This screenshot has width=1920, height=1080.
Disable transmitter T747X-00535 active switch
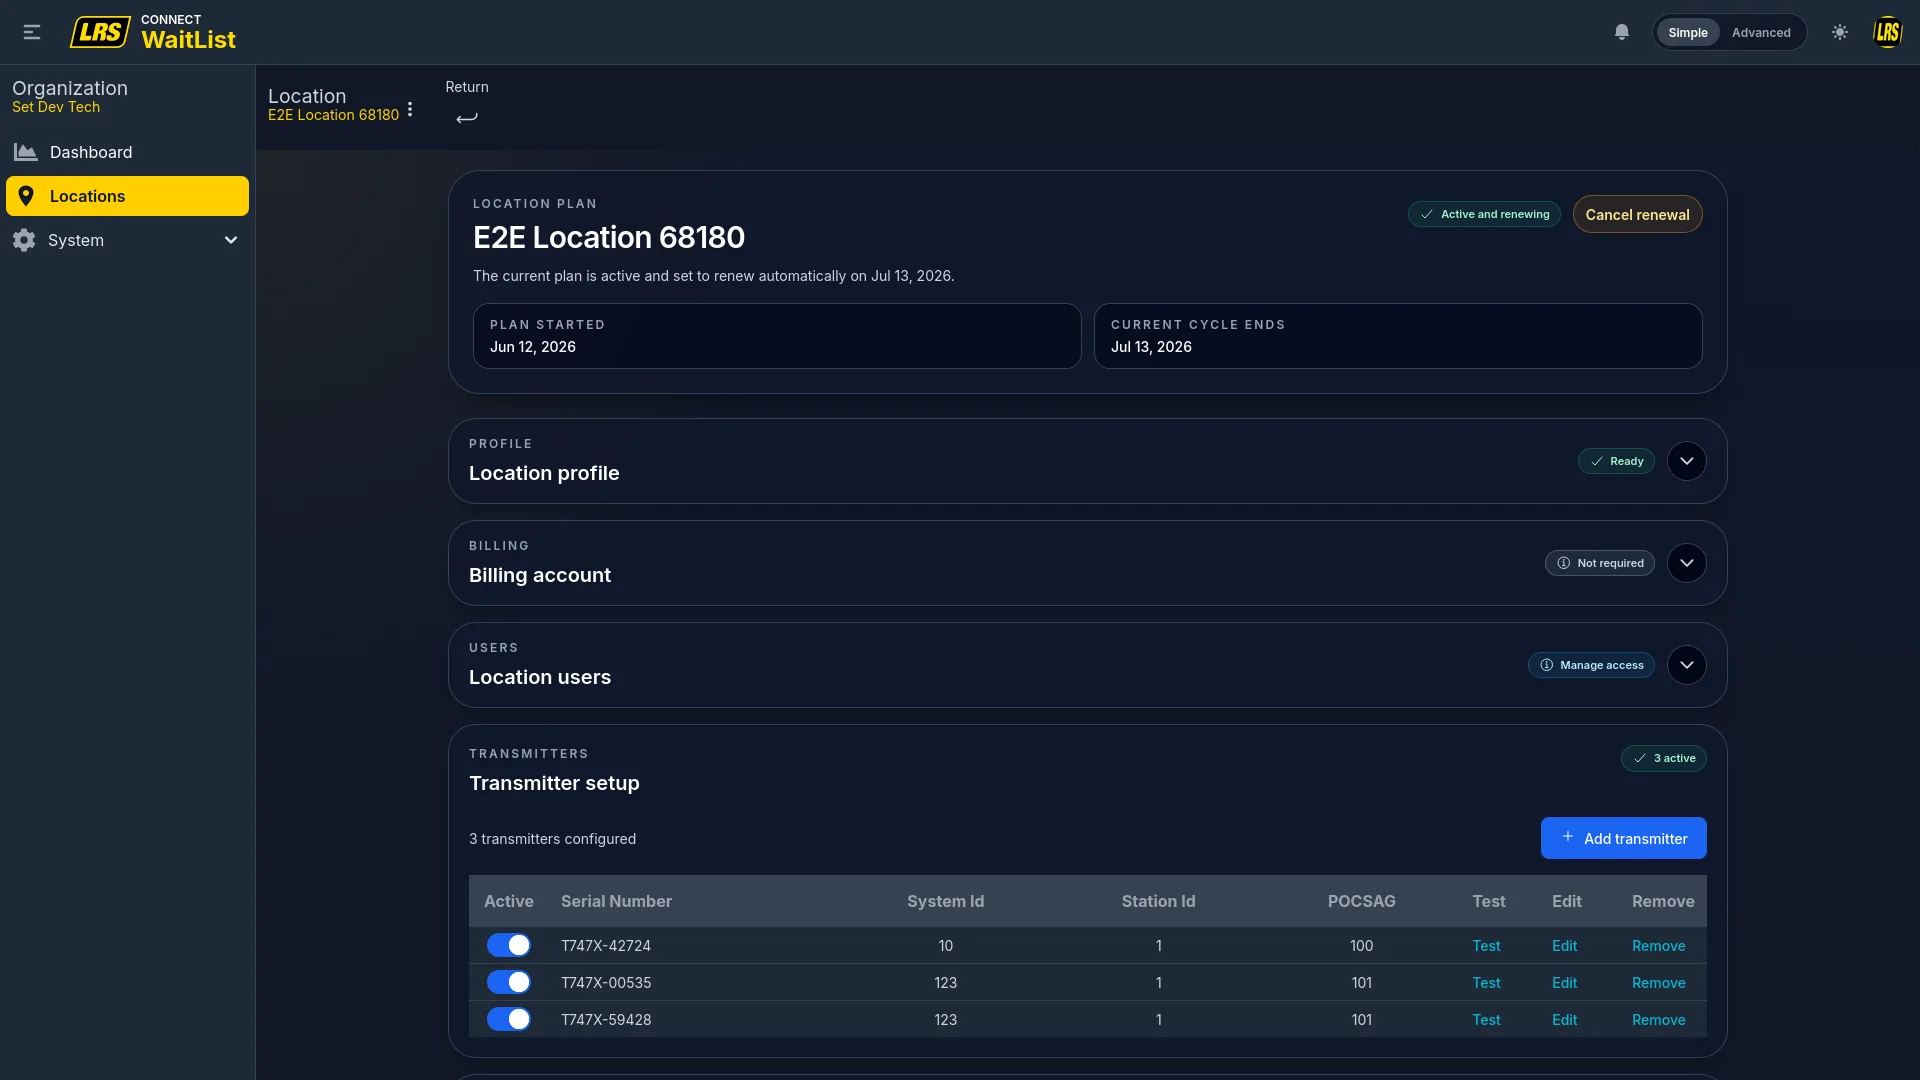tap(508, 982)
